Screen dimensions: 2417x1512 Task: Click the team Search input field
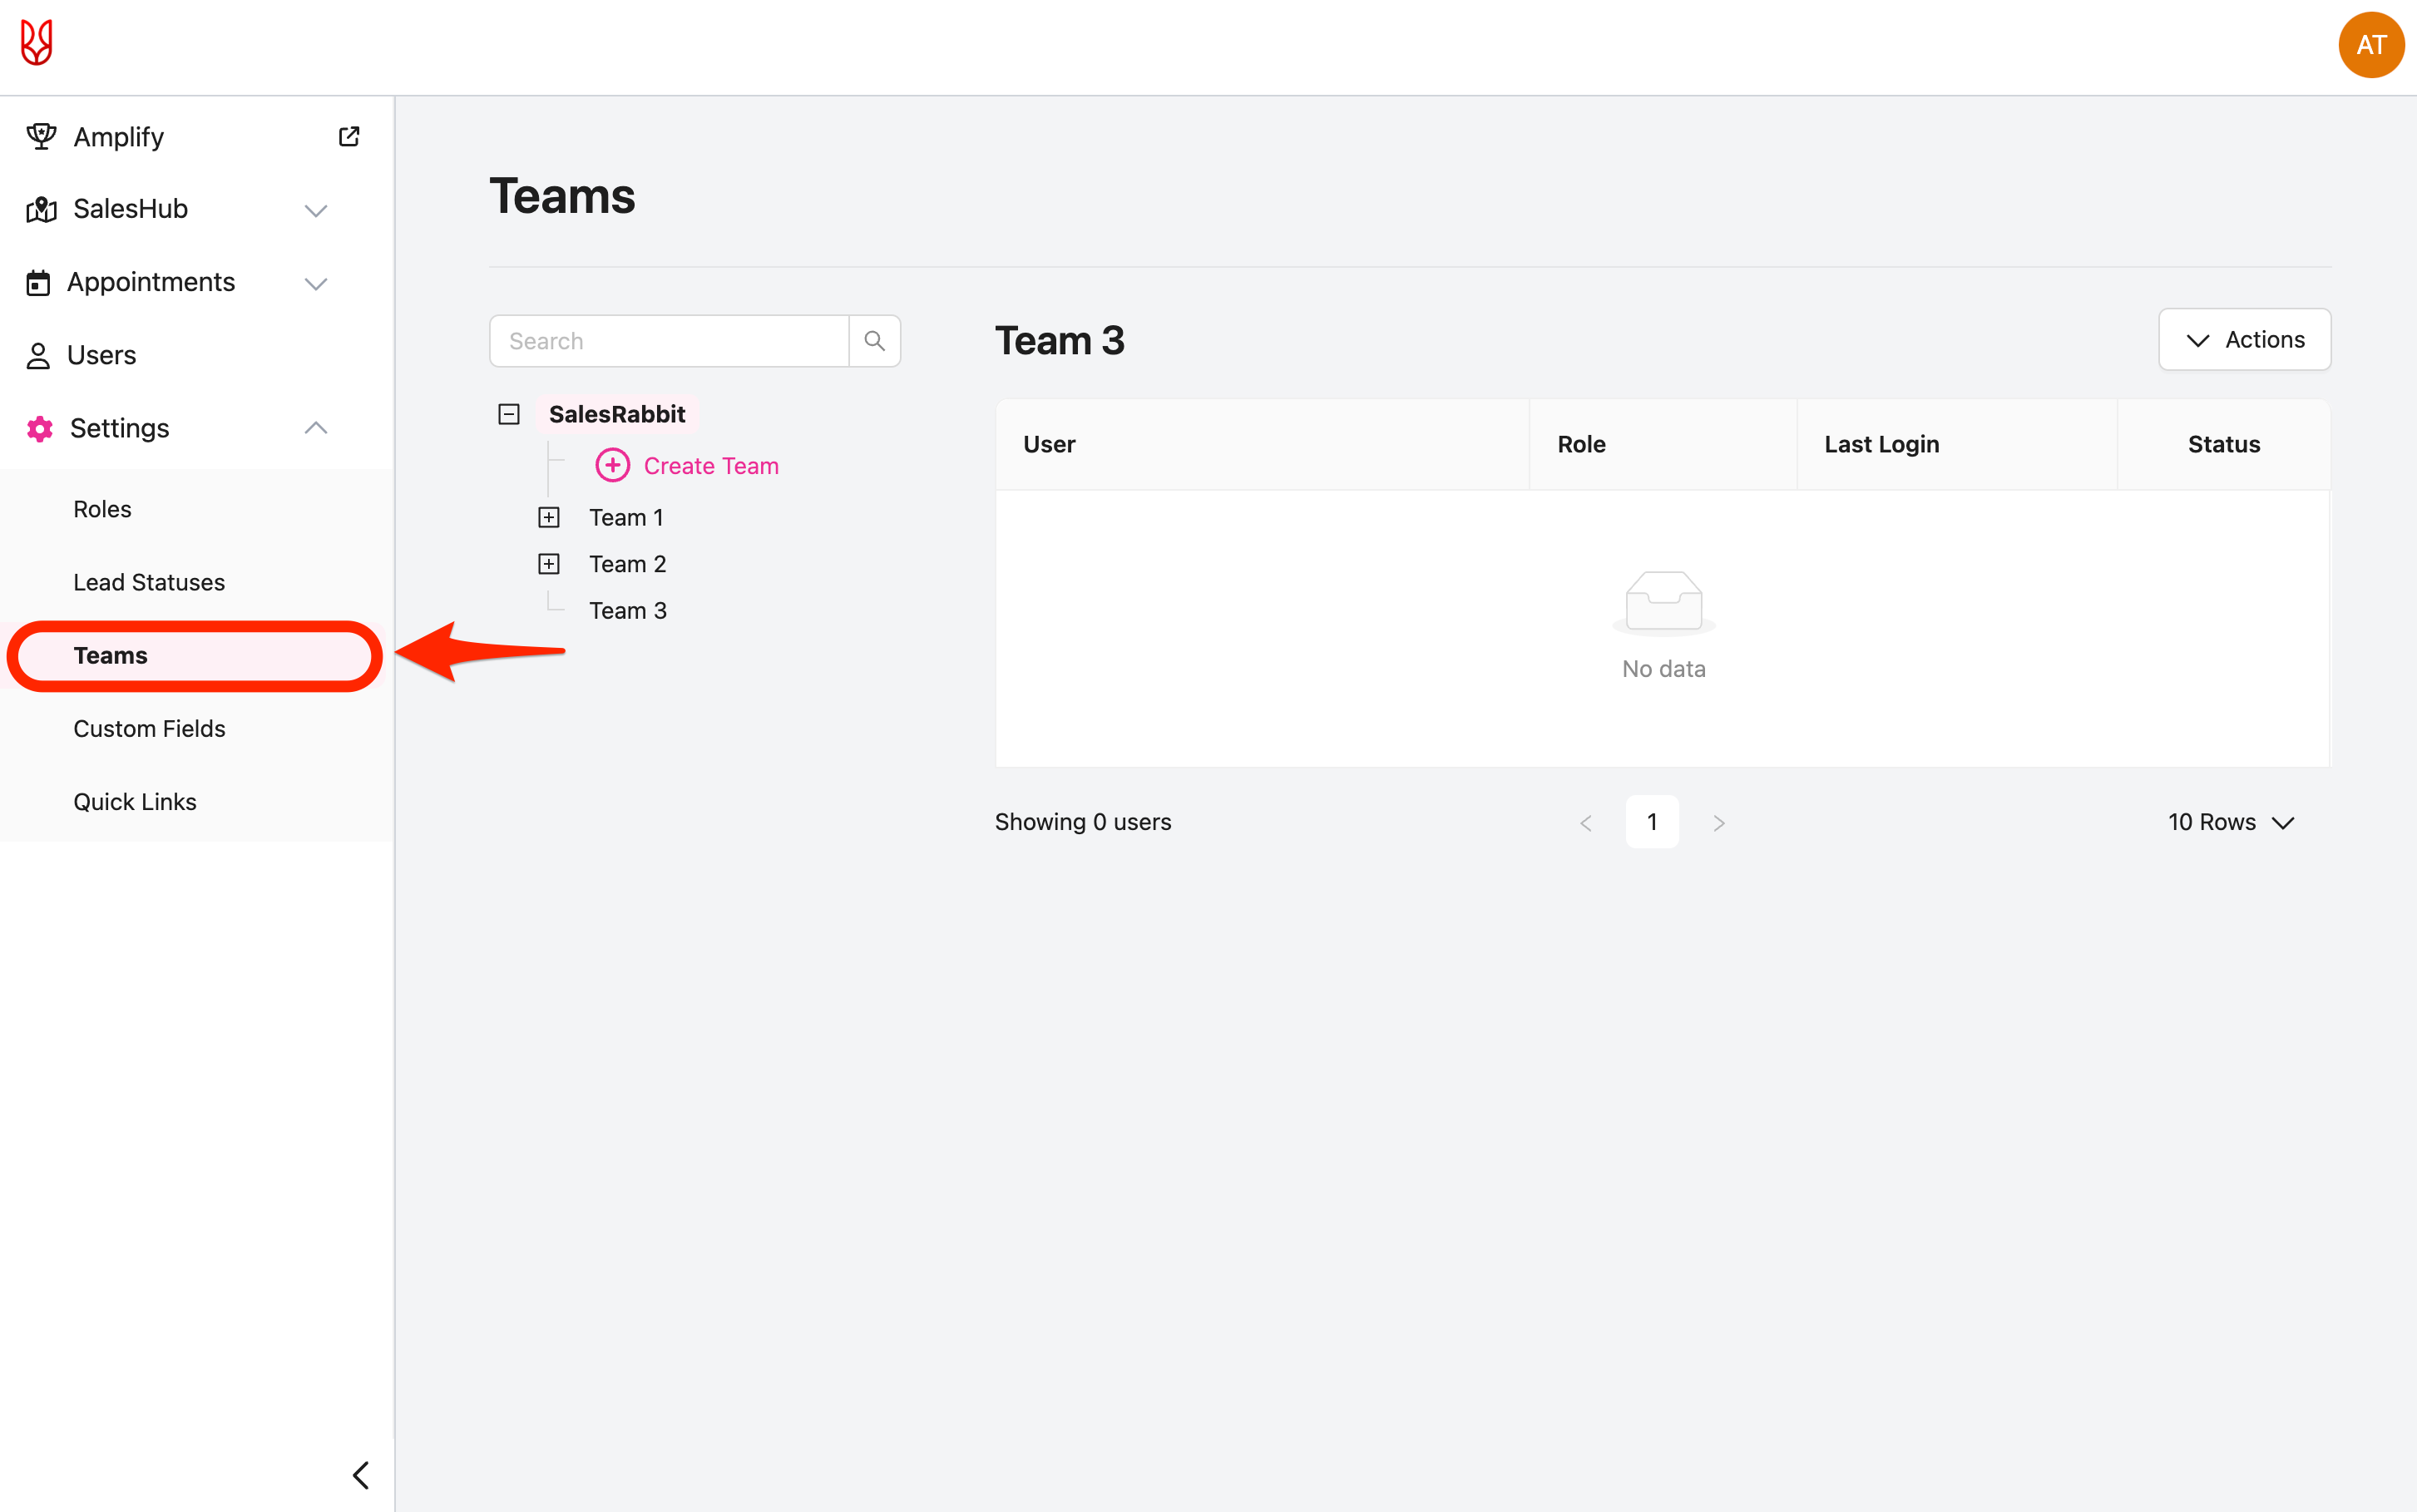point(669,341)
